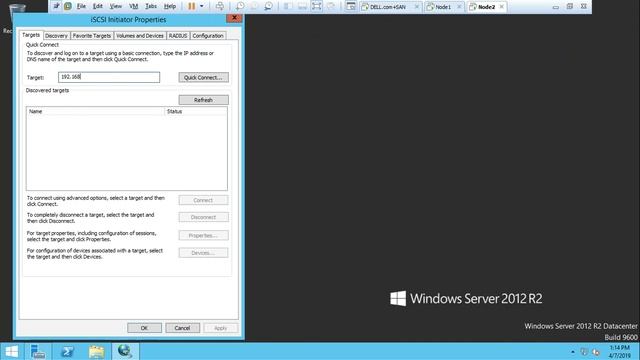Enter full screen mode icon
640x360 pixels.
317,6
